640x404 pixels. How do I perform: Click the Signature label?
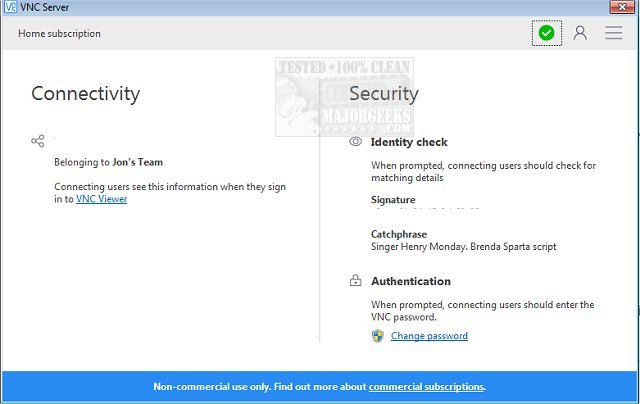393,200
